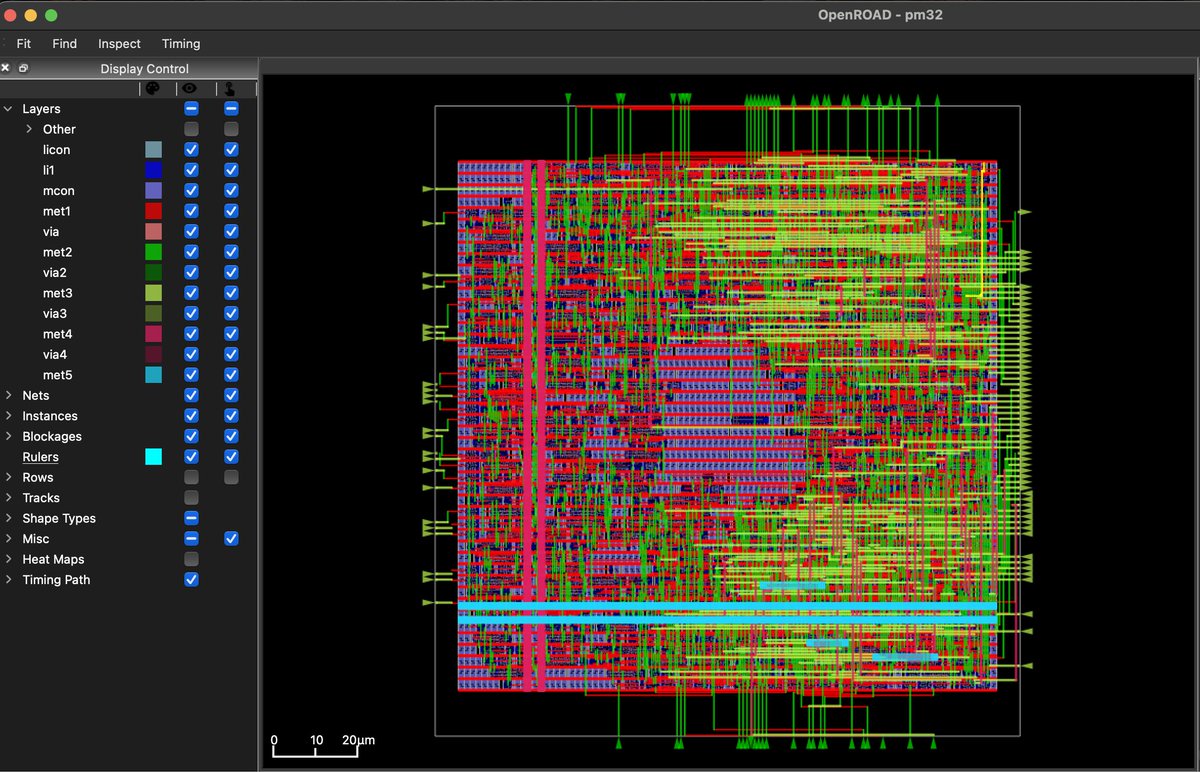Expand the Instances group

click(9, 416)
